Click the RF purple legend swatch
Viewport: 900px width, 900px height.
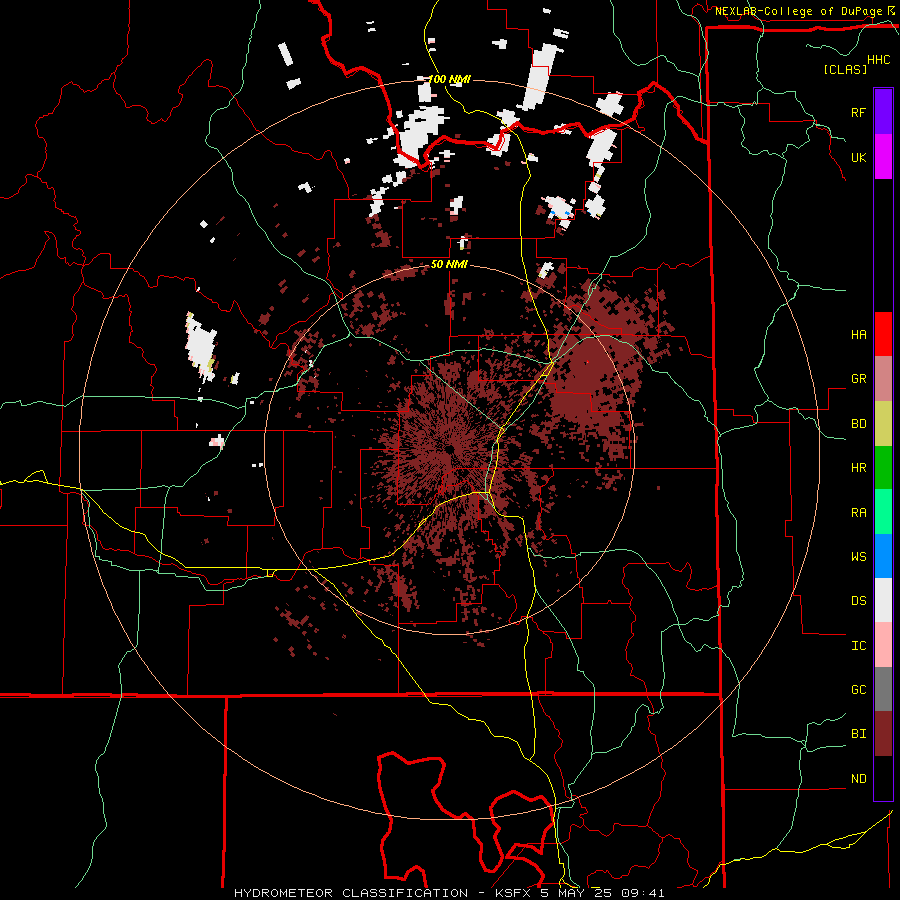pyautogui.click(x=883, y=112)
